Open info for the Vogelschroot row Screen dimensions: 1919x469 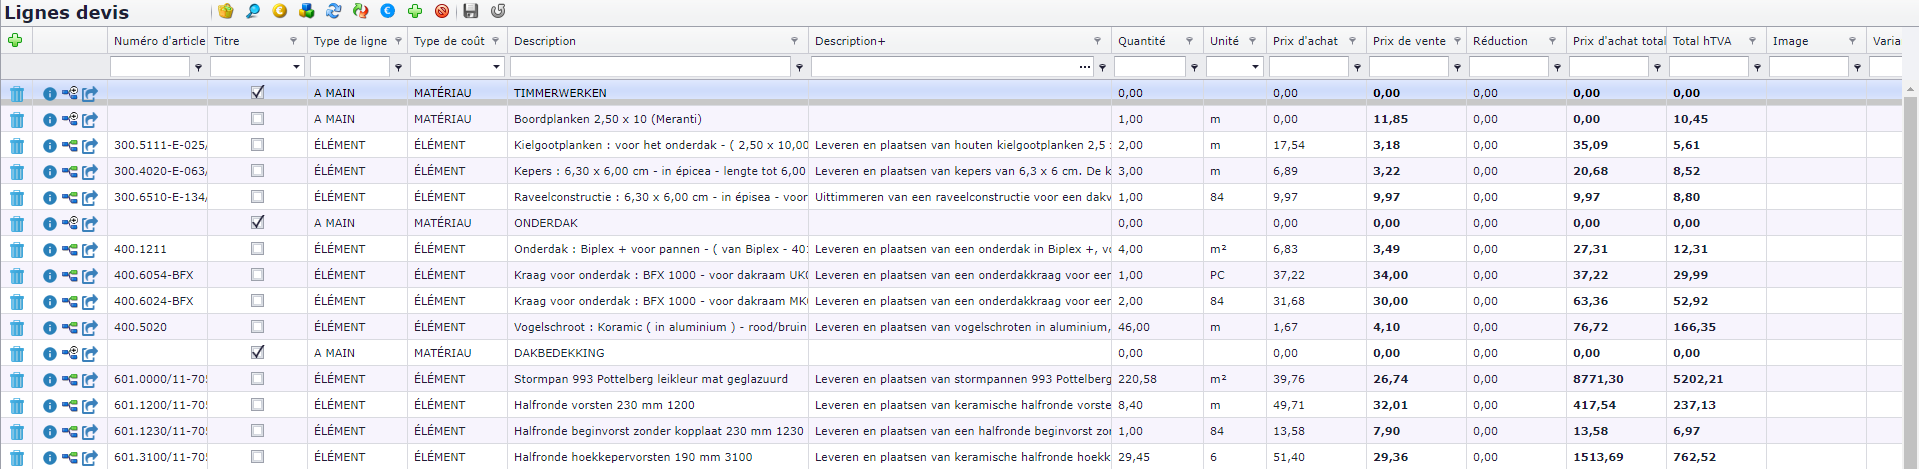pos(49,328)
